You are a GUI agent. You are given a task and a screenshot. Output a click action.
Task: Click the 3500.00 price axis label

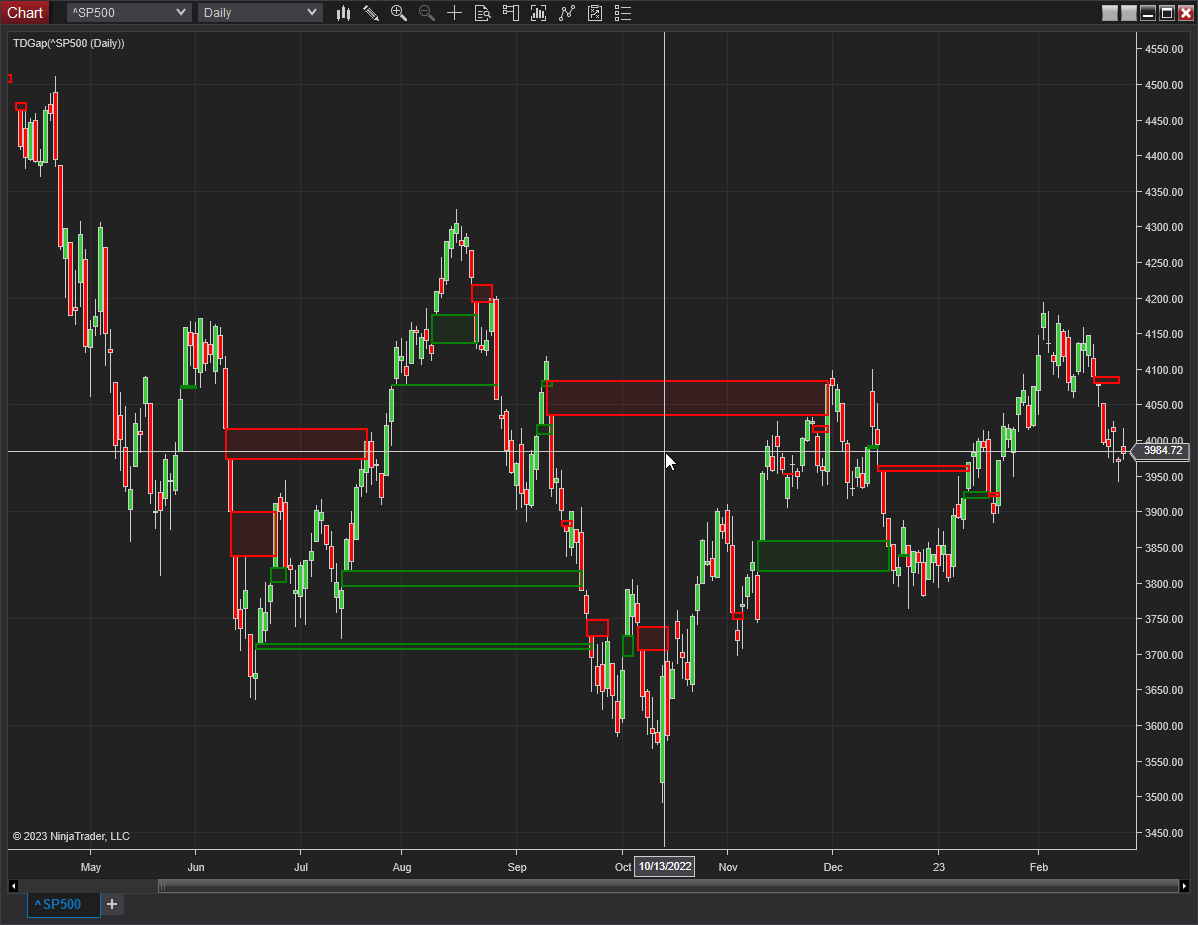(1164, 797)
